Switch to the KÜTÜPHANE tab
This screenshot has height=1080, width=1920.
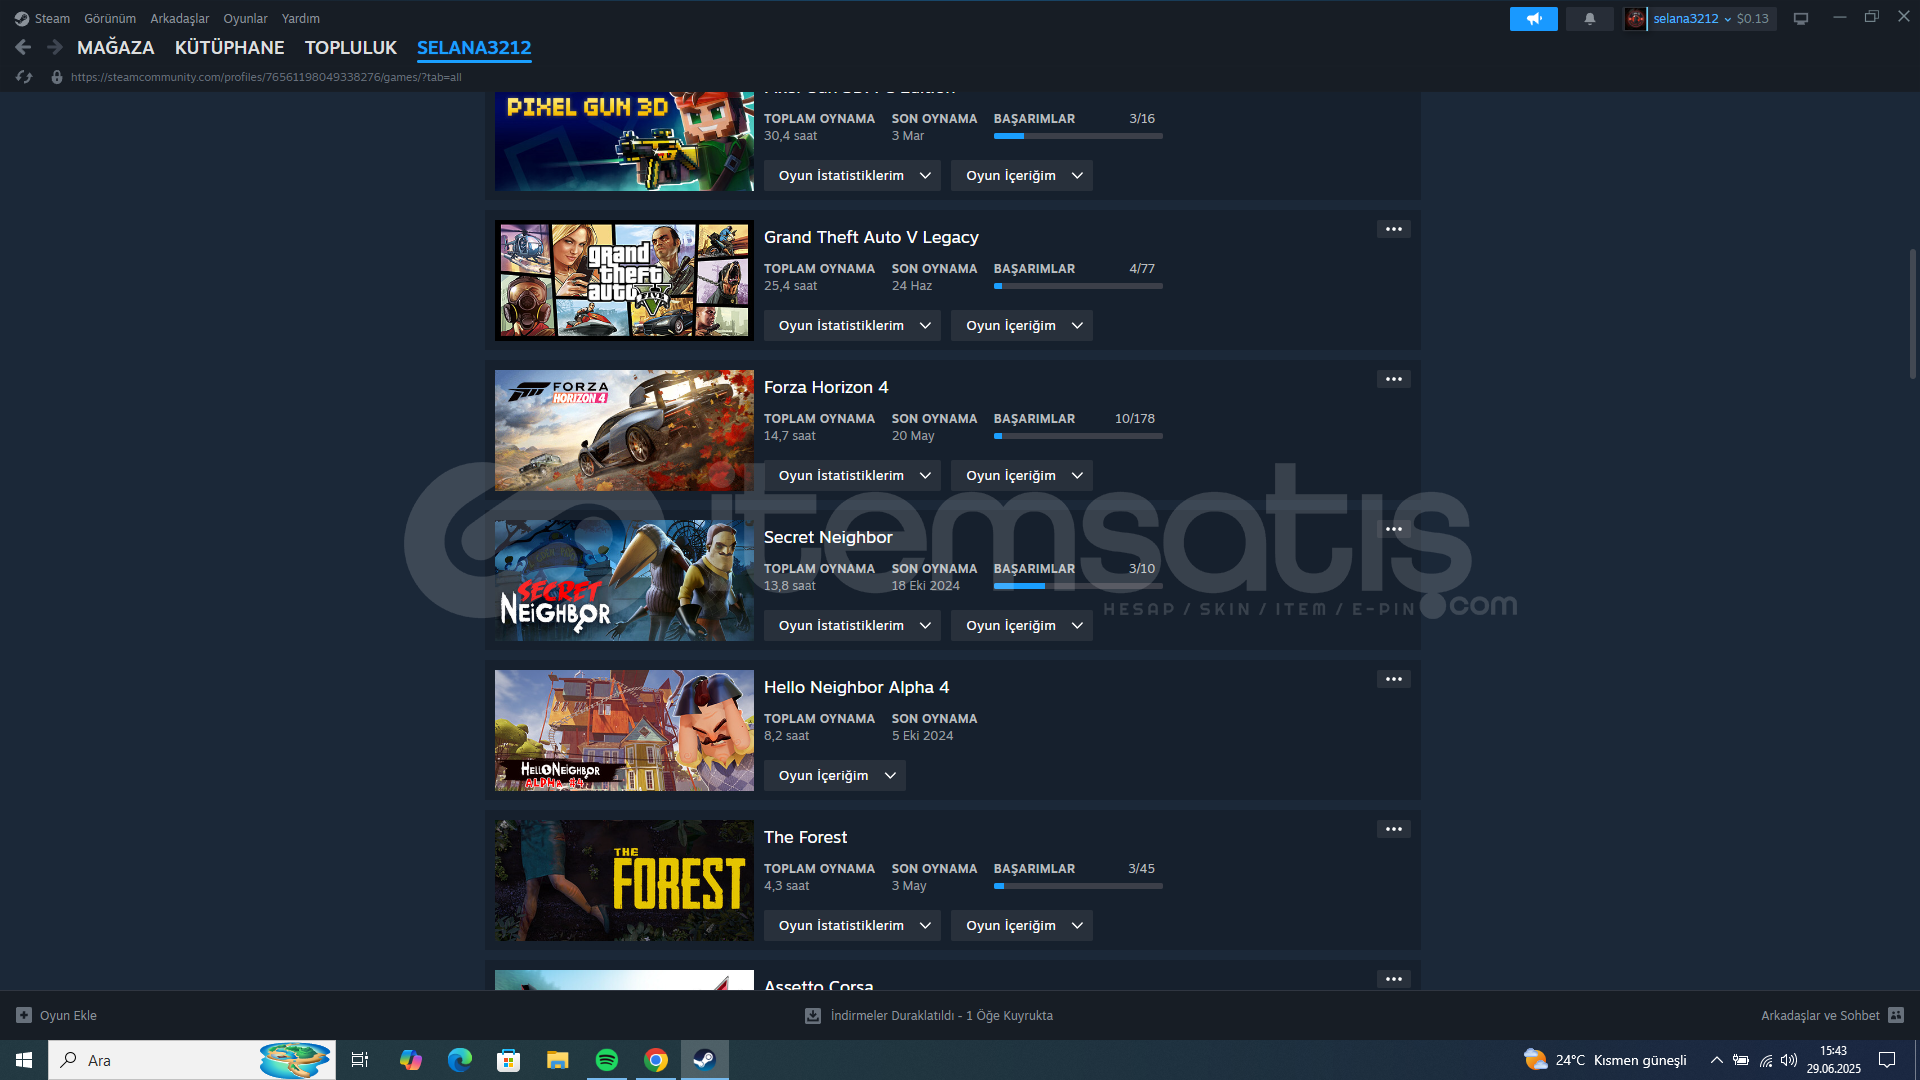(x=230, y=47)
